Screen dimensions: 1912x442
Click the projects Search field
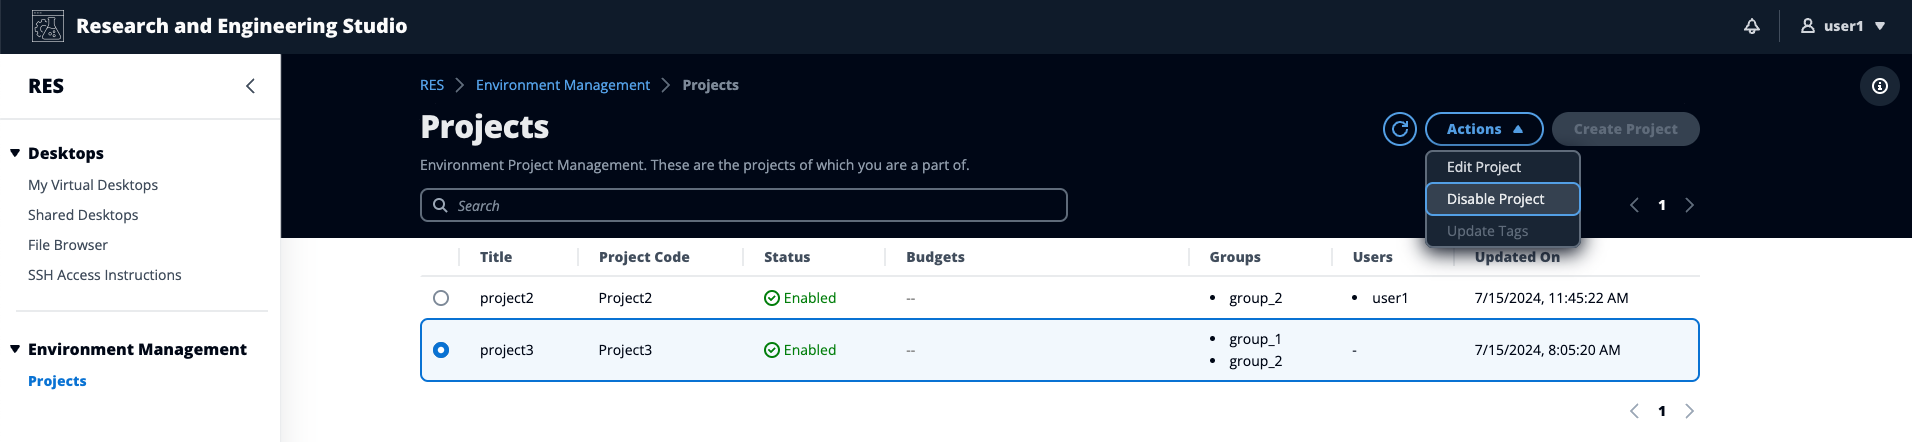744,205
